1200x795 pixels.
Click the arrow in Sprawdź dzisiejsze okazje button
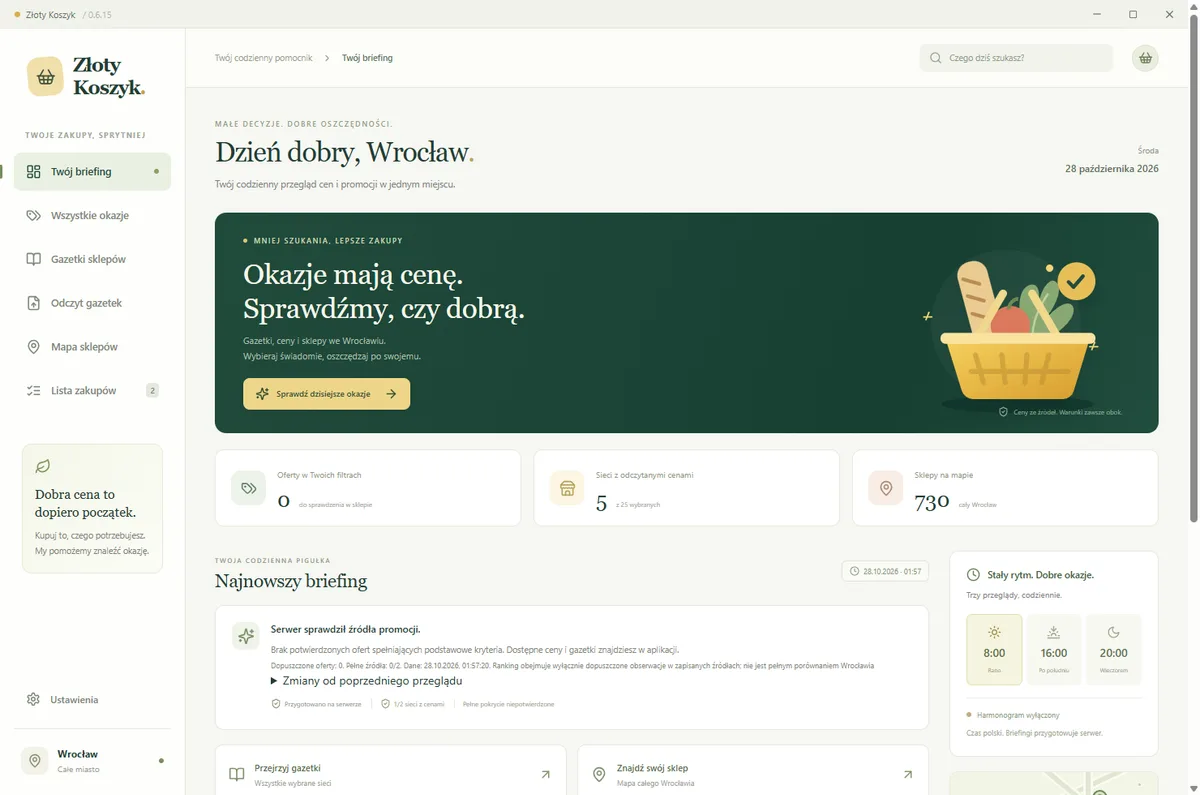[x=391, y=394]
